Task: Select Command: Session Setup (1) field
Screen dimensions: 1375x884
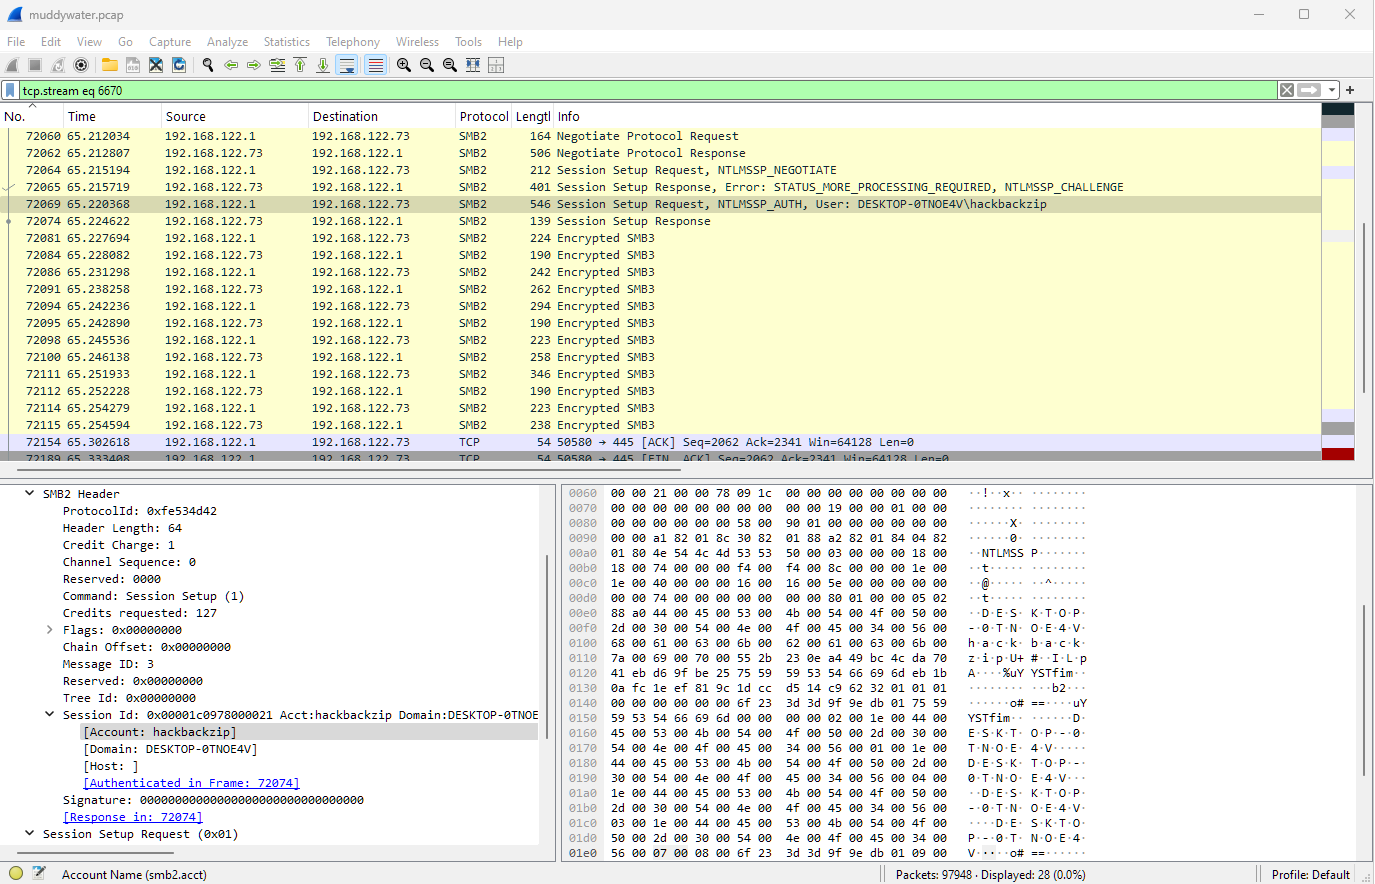Action: point(153,596)
